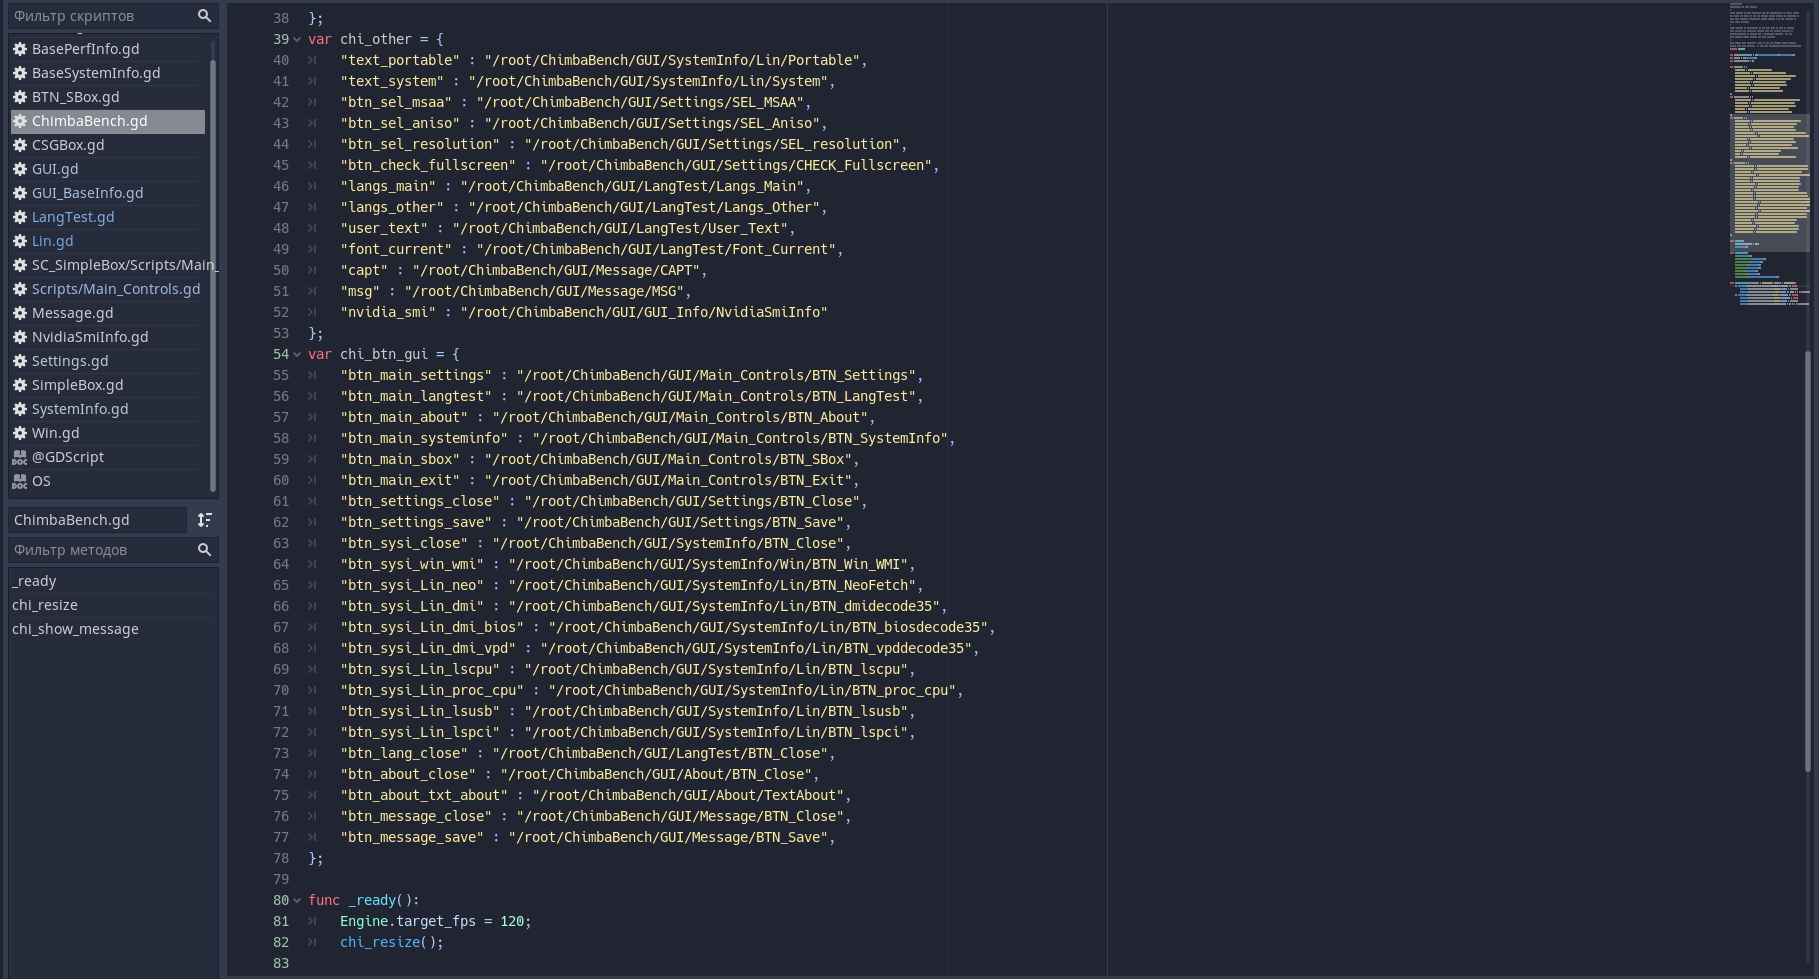The height and width of the screenshot is (979, 1819).
Task: Click "btn_check_fullscreen" key on line 45
Action: point(428,166)
